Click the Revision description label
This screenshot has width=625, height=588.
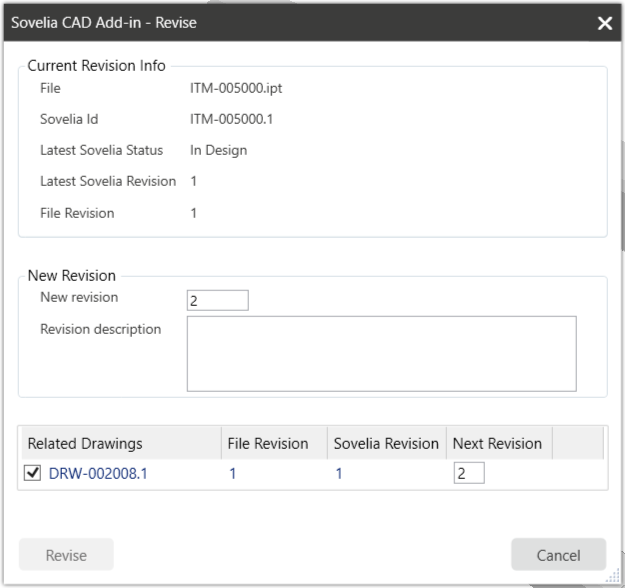pyautogui.click(x=101, y=329)
